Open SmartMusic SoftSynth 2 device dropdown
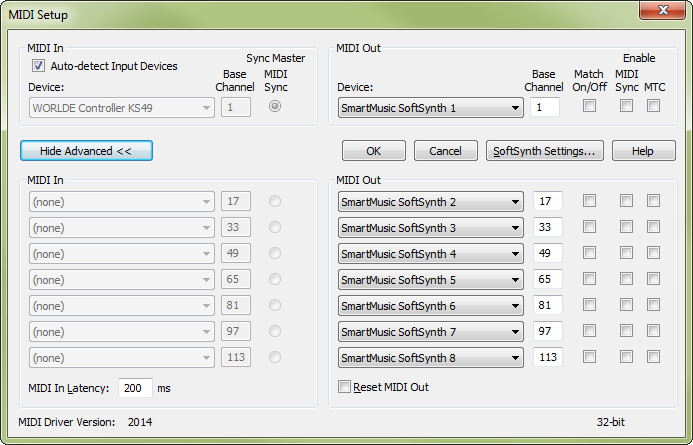Screen dimensions: 693x445 pos(430,202)
